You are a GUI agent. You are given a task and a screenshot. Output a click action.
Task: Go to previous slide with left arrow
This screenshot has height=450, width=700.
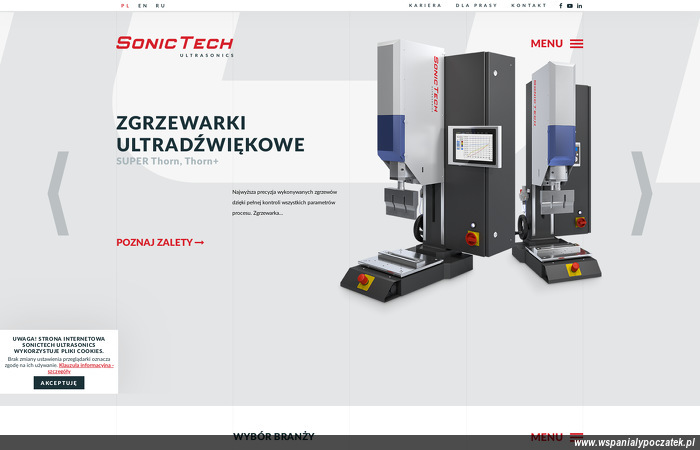tap(58, 193)
